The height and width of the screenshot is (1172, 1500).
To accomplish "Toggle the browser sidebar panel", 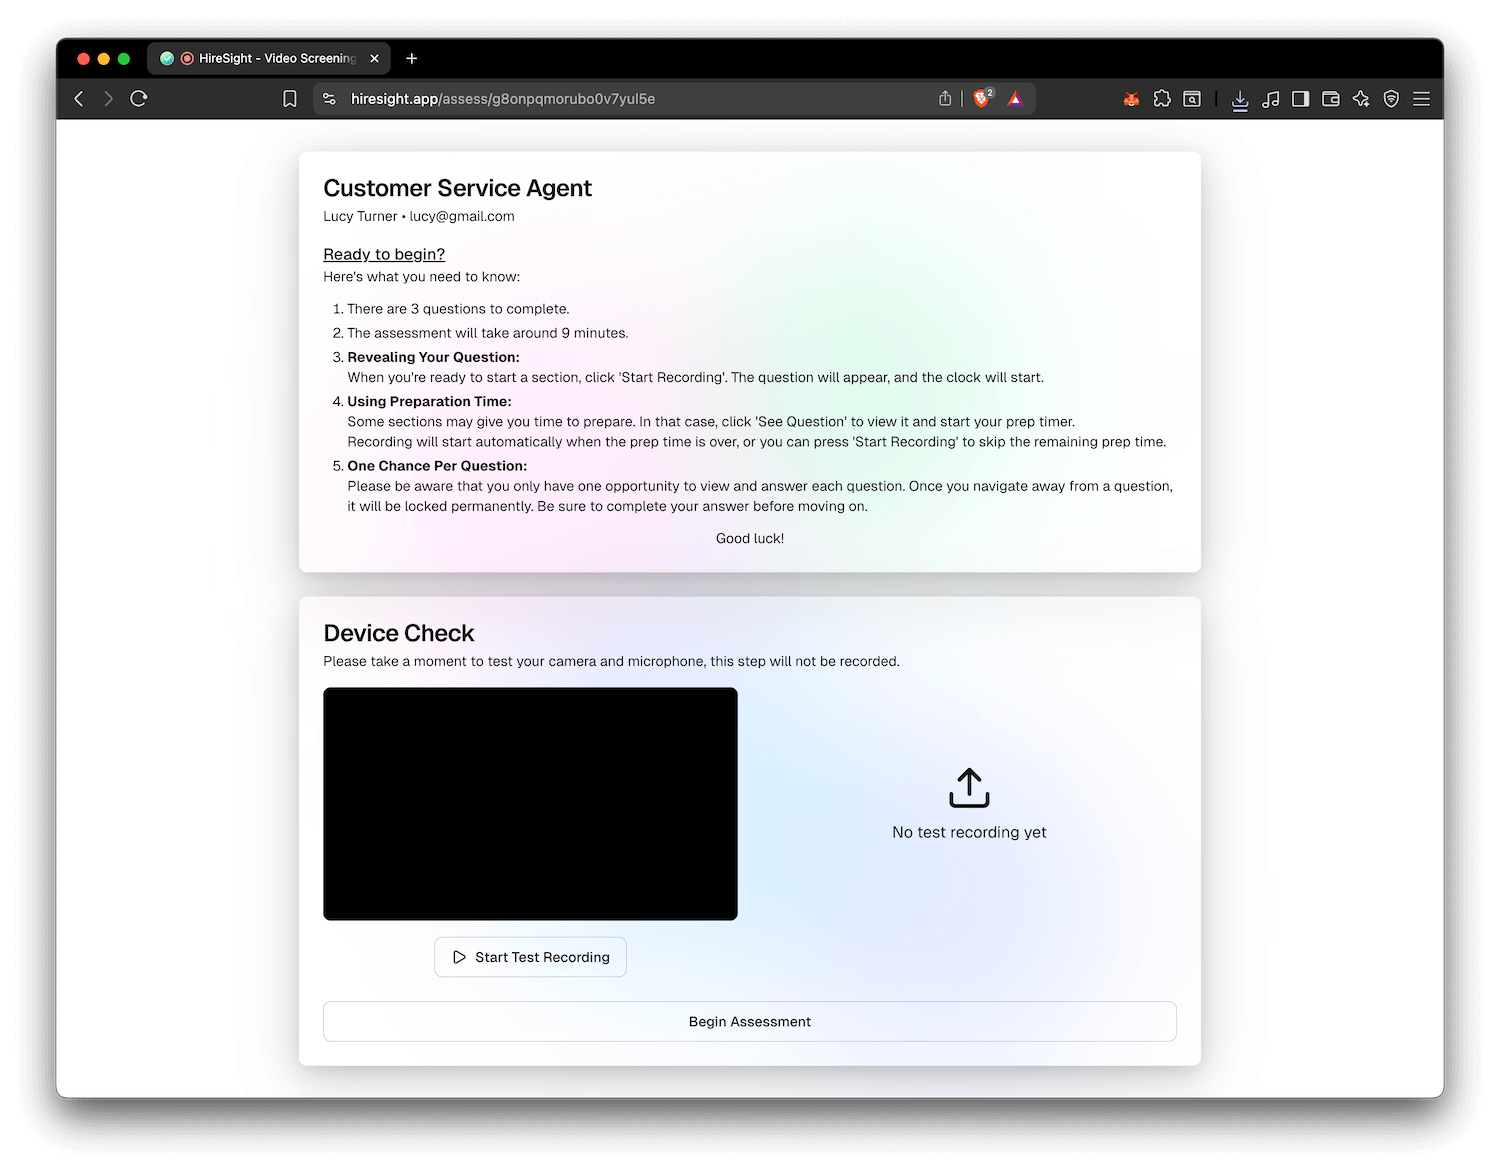I will tap(1300, 99).
